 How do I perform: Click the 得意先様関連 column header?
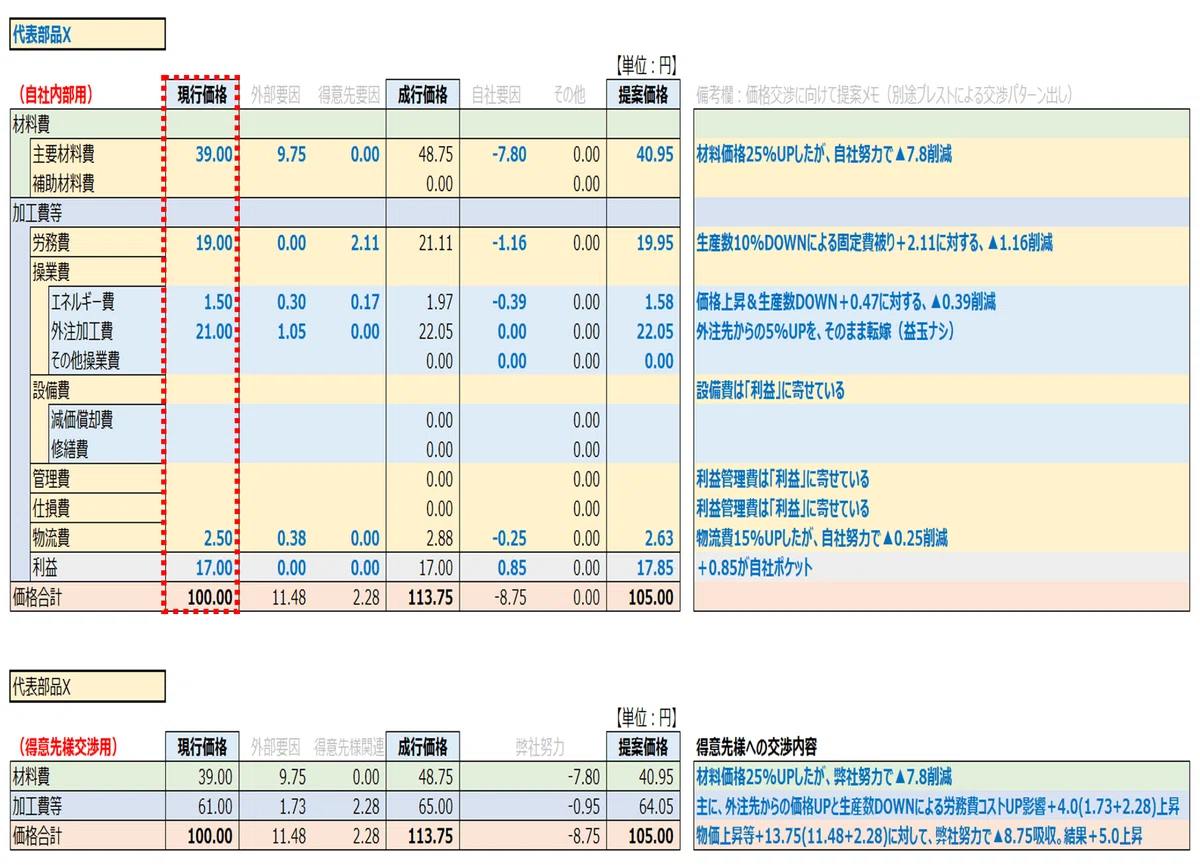pos(349,747)
